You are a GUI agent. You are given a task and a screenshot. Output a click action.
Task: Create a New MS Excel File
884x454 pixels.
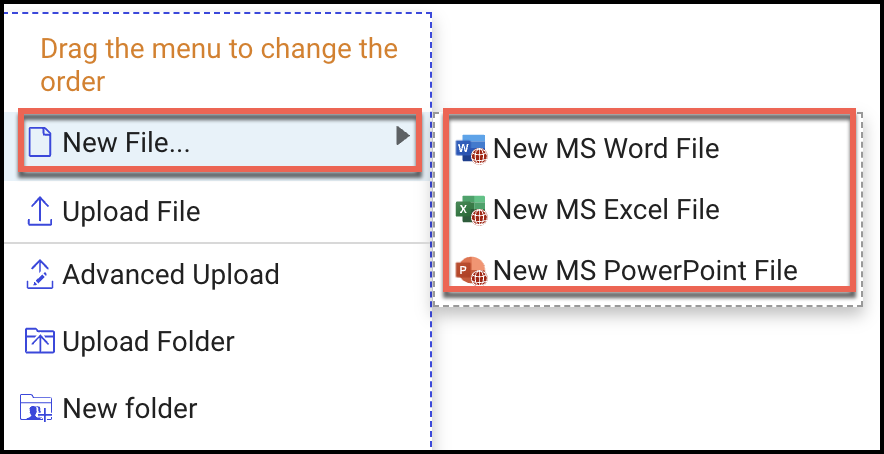(606, 209)
